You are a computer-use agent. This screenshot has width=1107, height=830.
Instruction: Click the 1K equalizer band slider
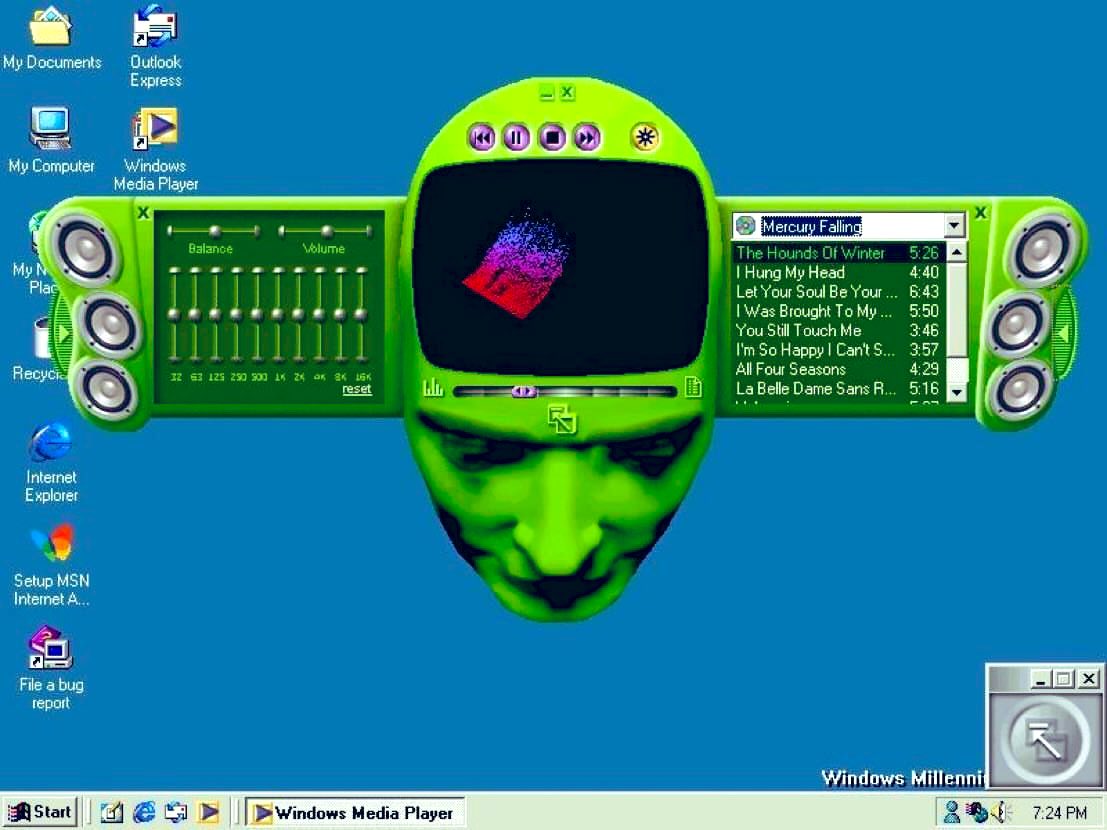[278, 315]
